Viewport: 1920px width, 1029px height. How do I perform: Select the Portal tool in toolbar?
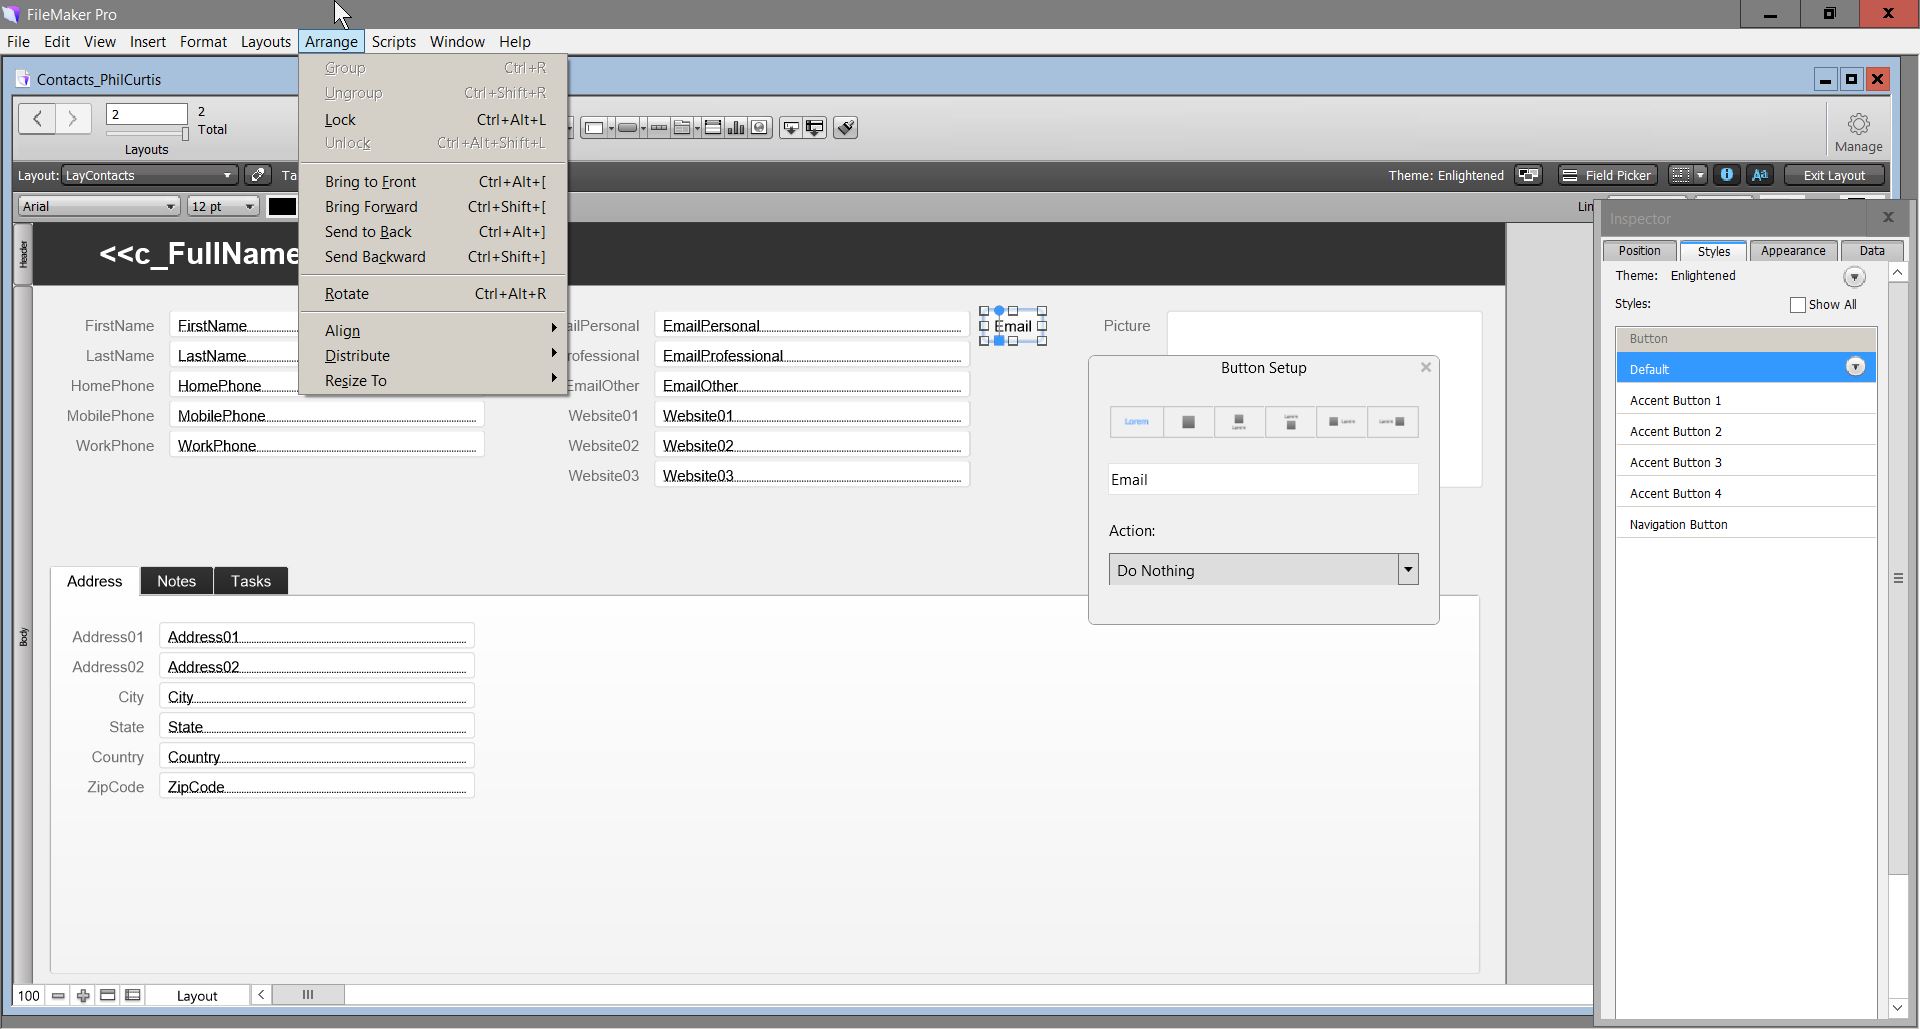pos(712,127)
